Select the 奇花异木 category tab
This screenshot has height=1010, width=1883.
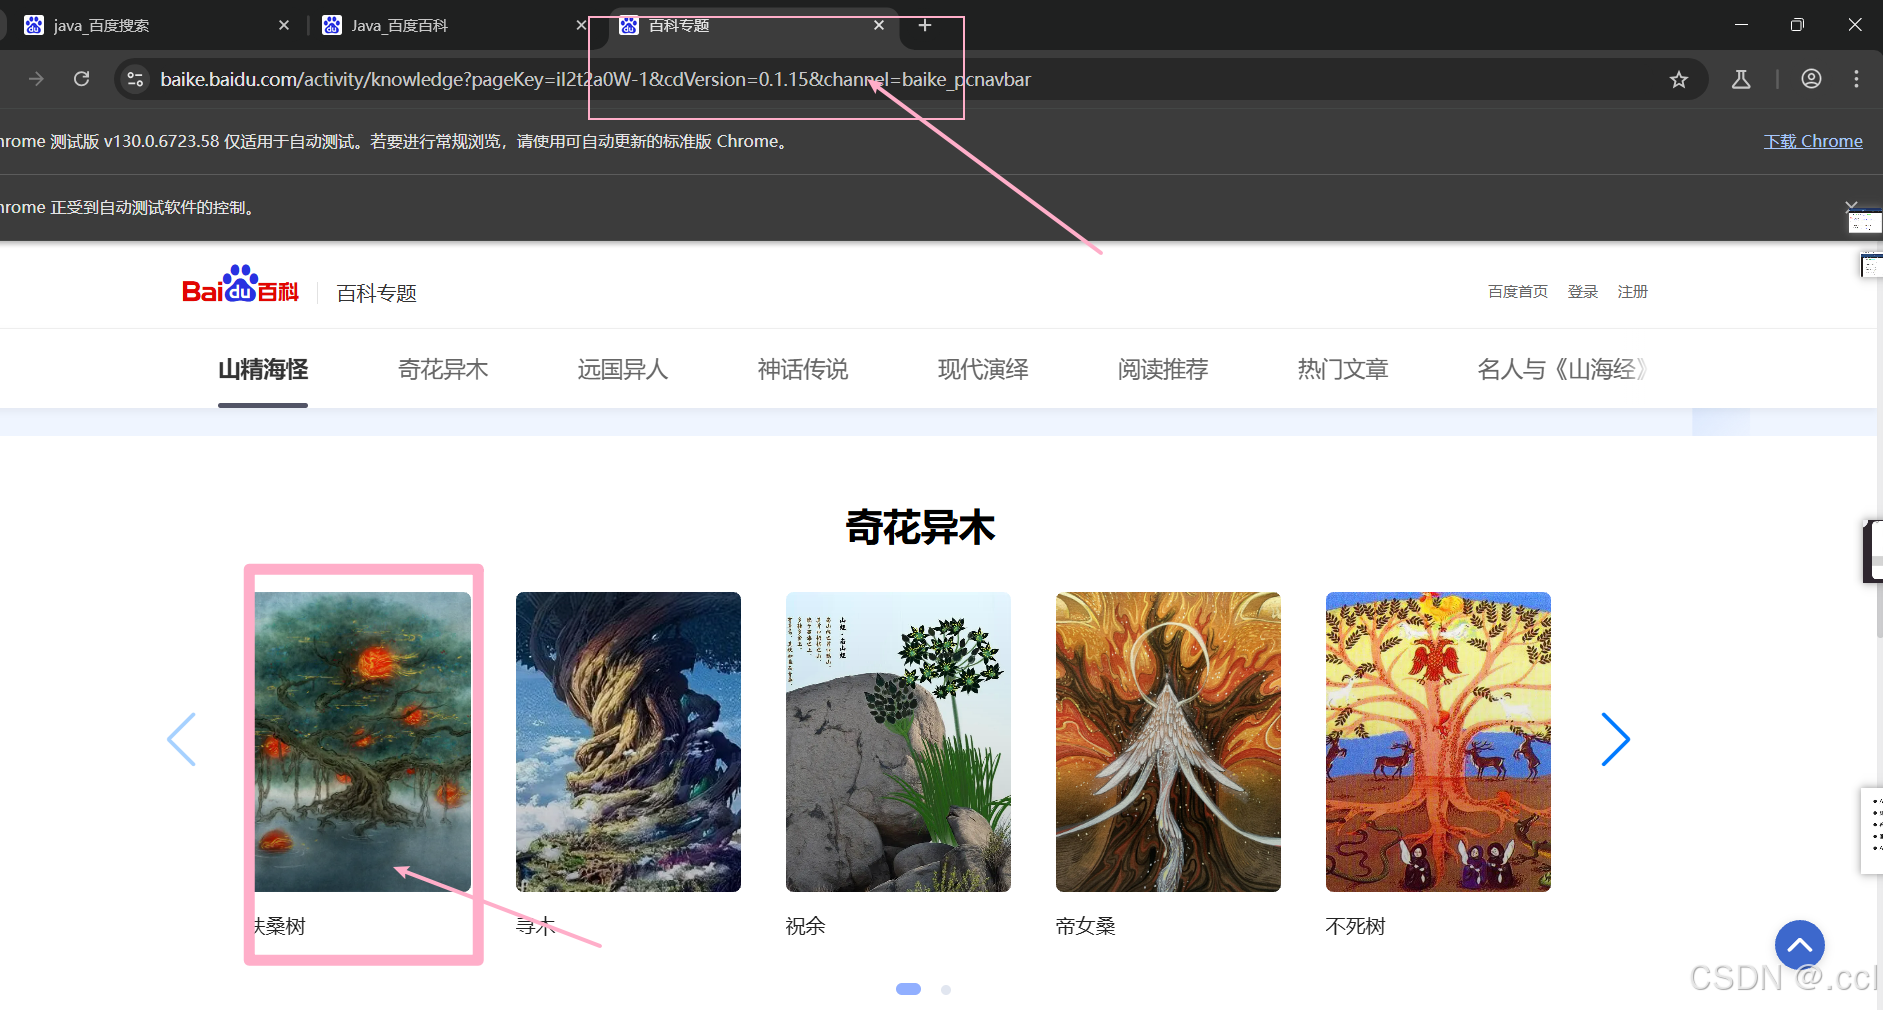coord(443,370)
